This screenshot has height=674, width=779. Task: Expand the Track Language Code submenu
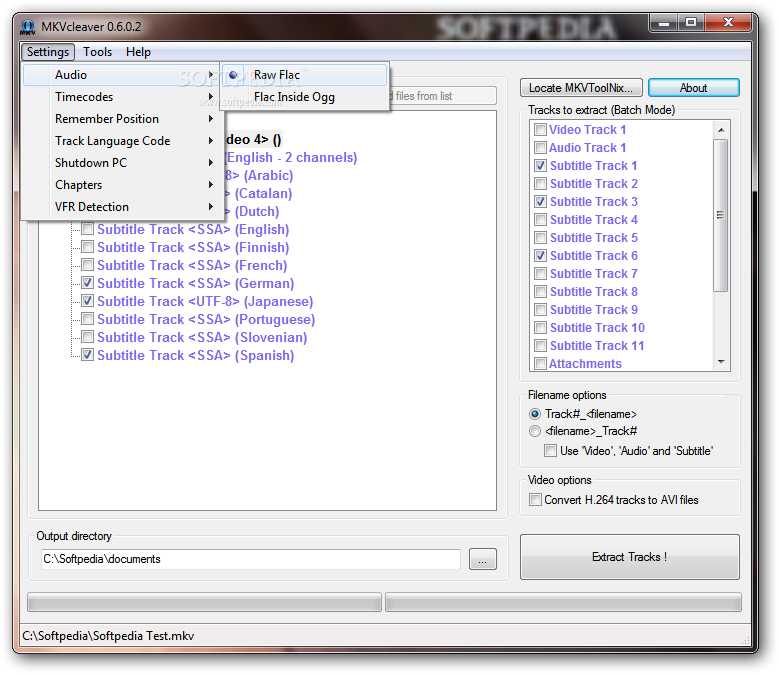pyautogui.click(x=122, y=141)
